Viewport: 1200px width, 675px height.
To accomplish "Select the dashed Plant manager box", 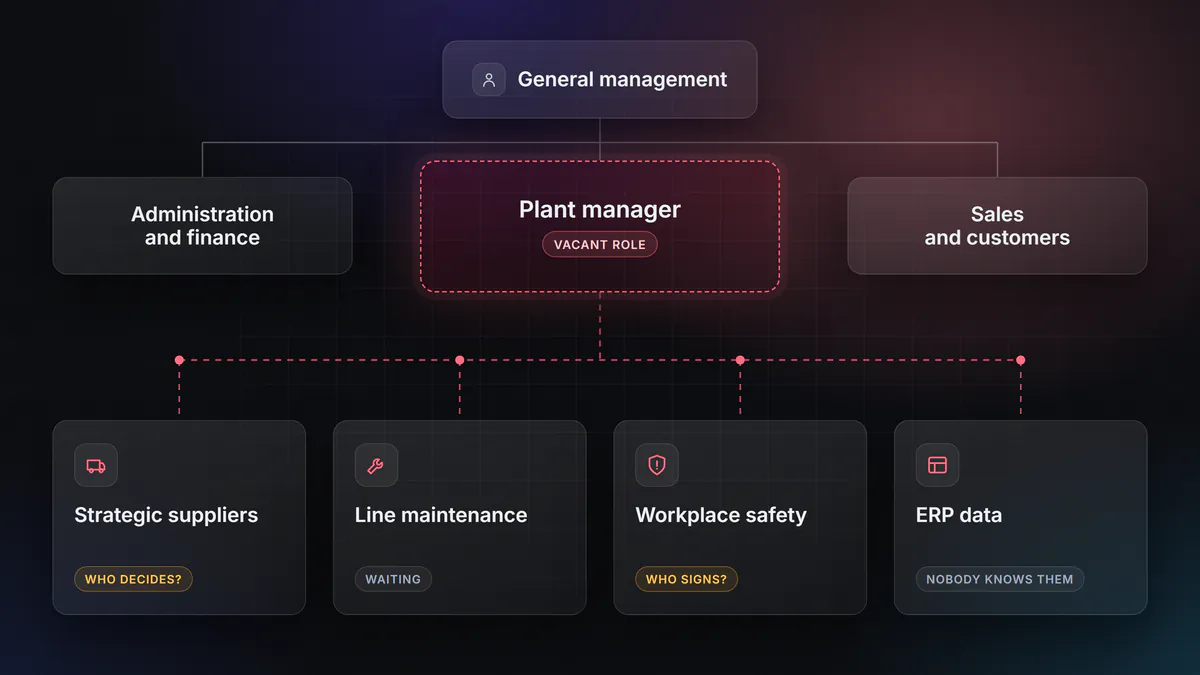I will pos(600,226).
